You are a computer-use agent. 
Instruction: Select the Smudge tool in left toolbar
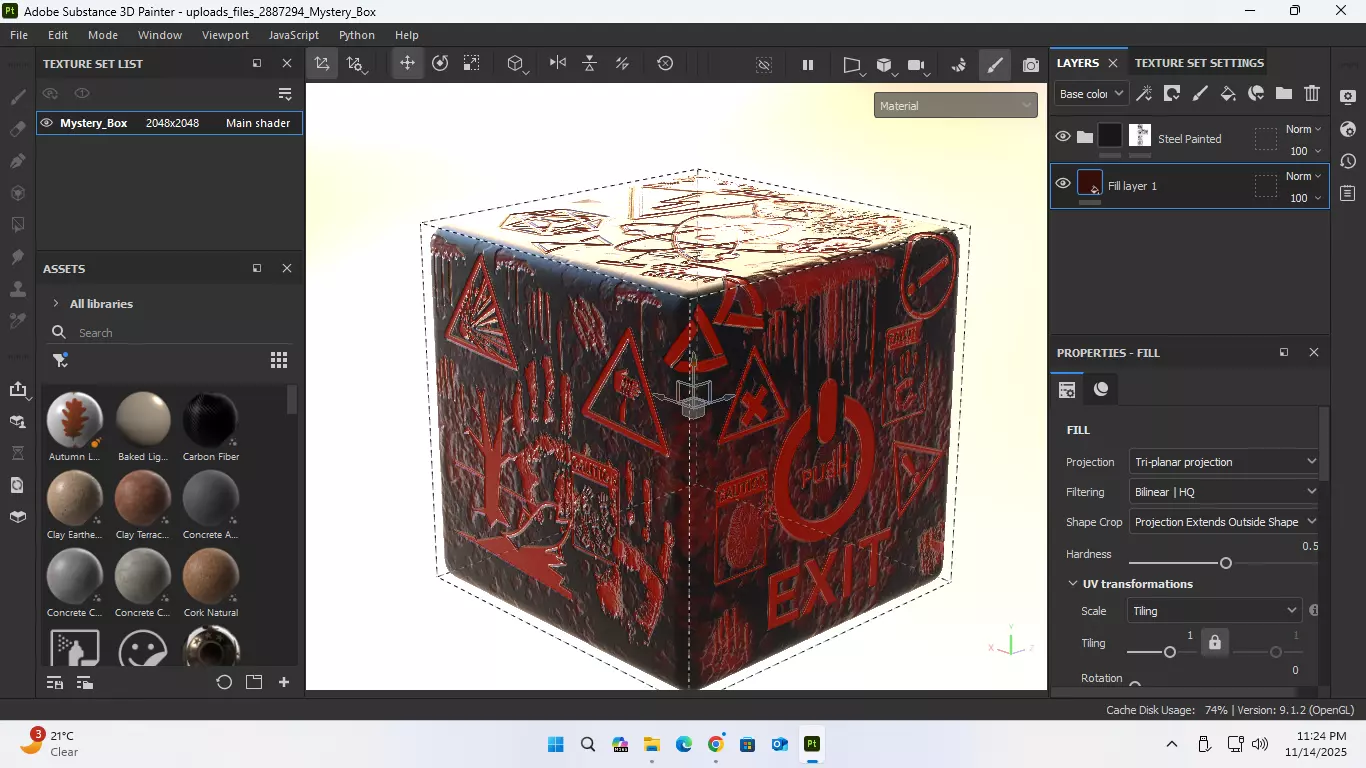(x=17, y=257)
